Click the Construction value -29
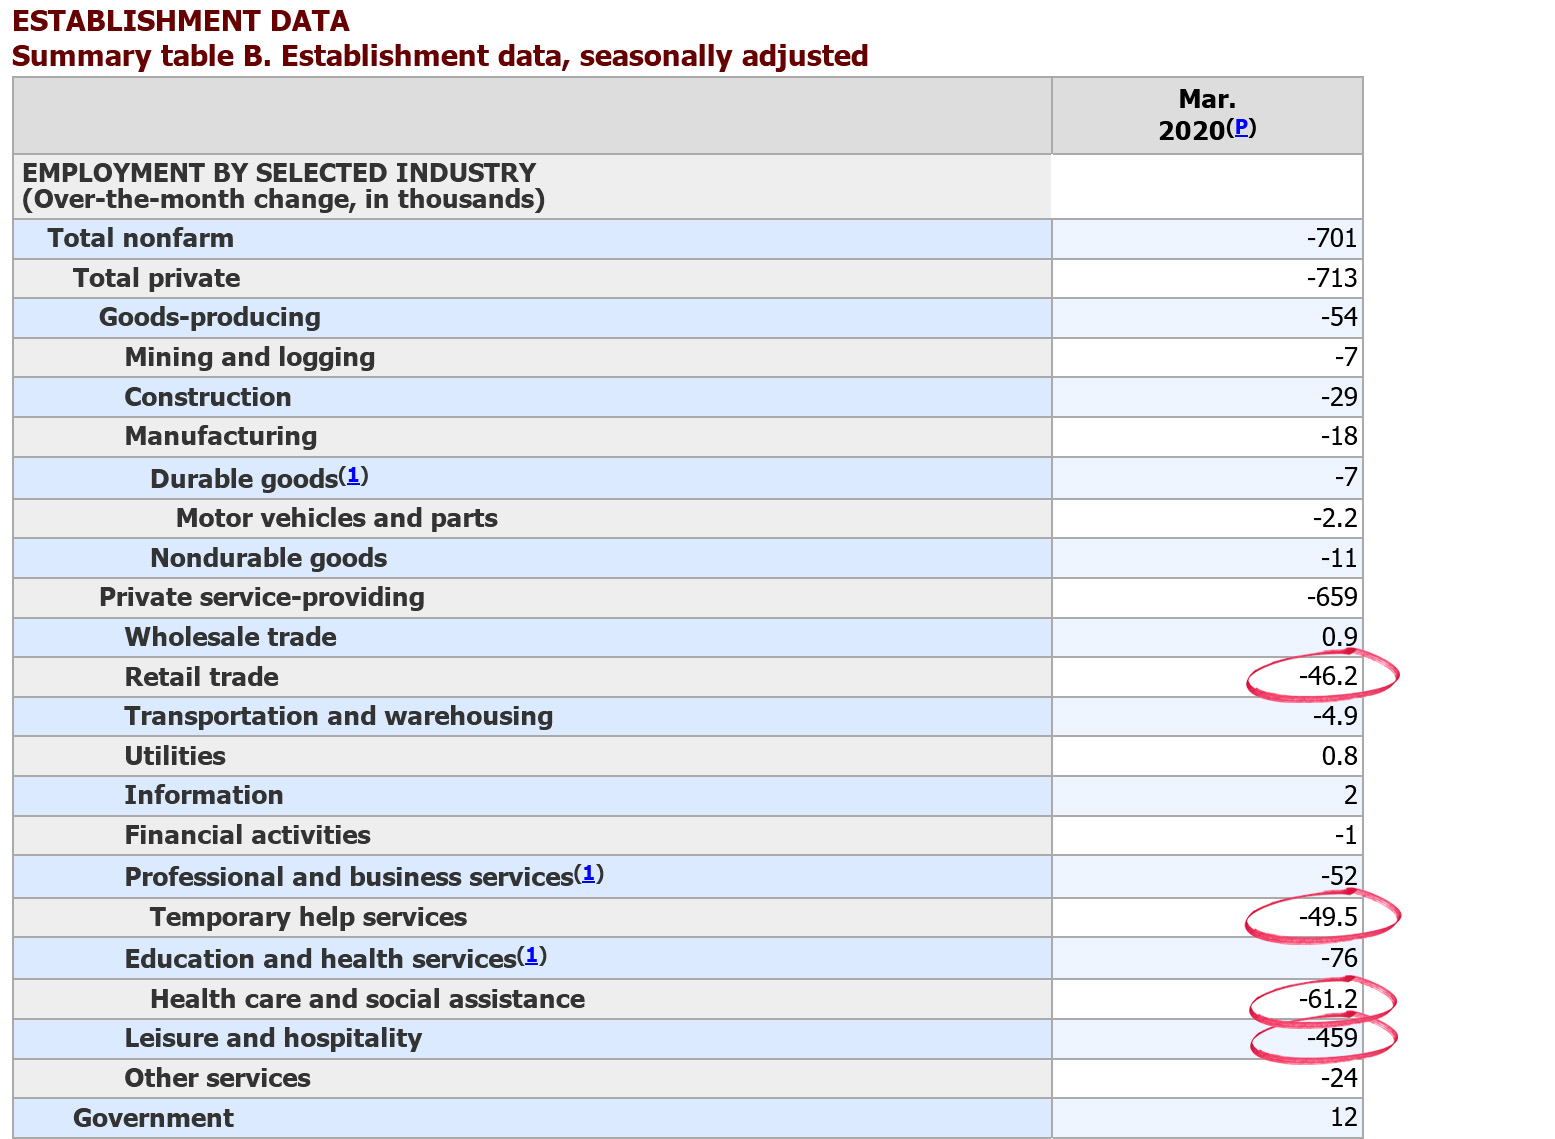 (1339, 397)
